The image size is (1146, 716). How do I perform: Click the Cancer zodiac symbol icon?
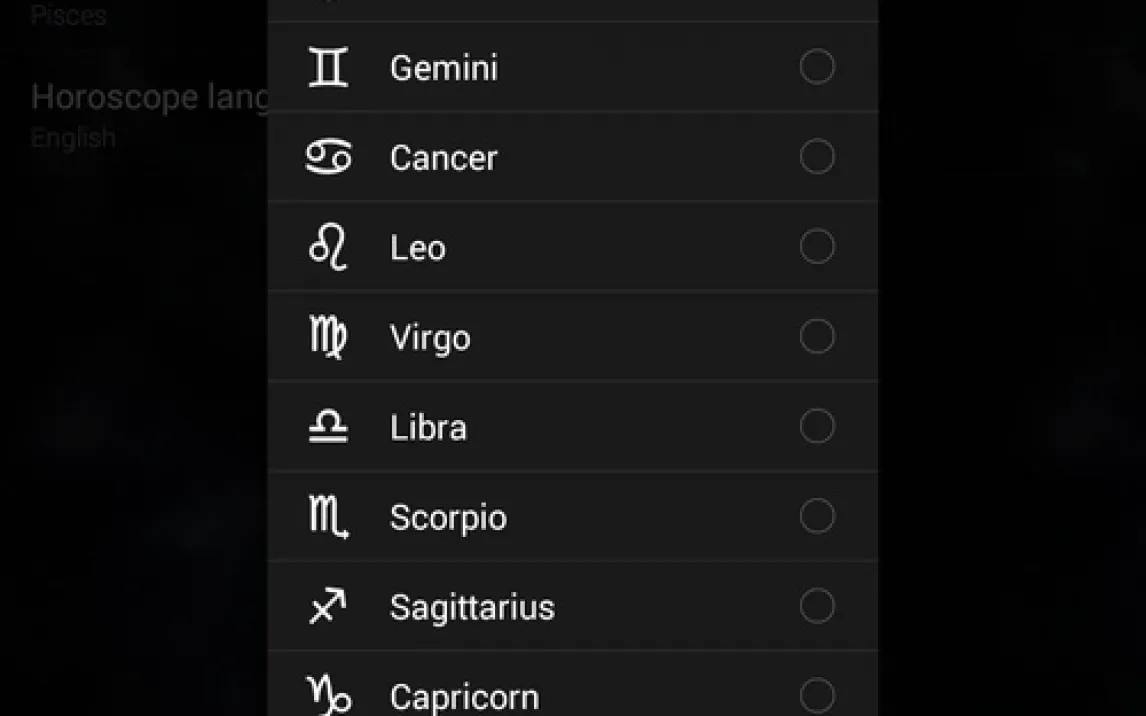[x=328, y=157]
